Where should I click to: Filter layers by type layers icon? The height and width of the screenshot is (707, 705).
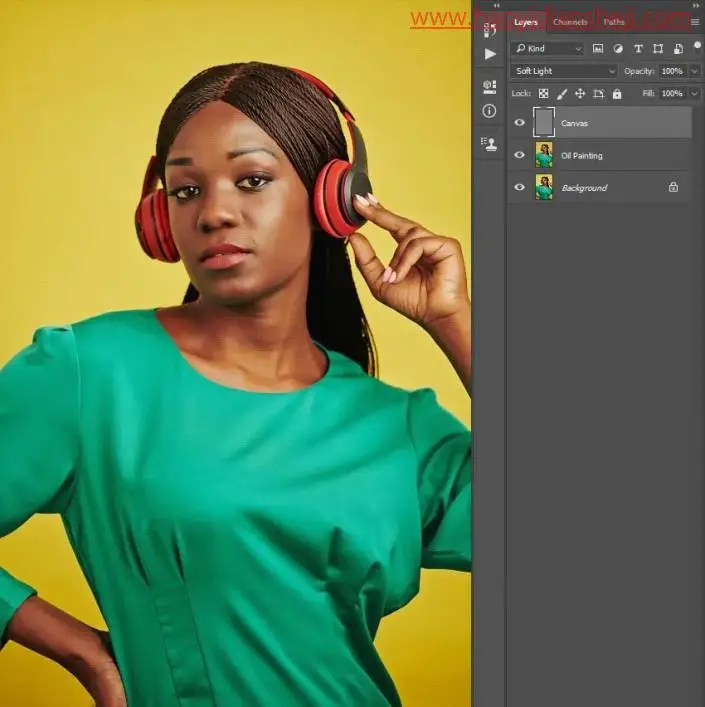tap(638, 49)
